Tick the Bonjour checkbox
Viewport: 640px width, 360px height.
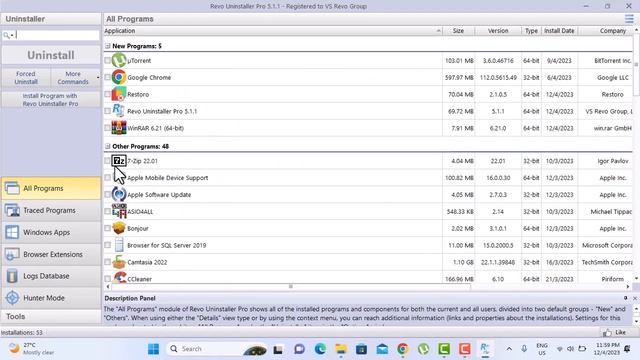tap(107, 228)
